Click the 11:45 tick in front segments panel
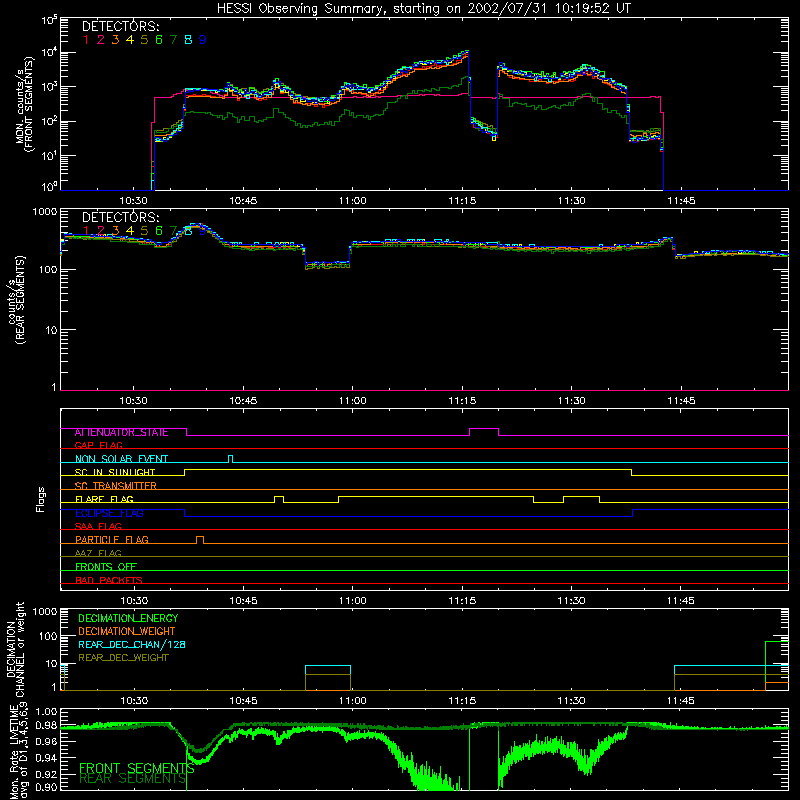Viewport: 800px width, 800px height. [x=681, y=201]
